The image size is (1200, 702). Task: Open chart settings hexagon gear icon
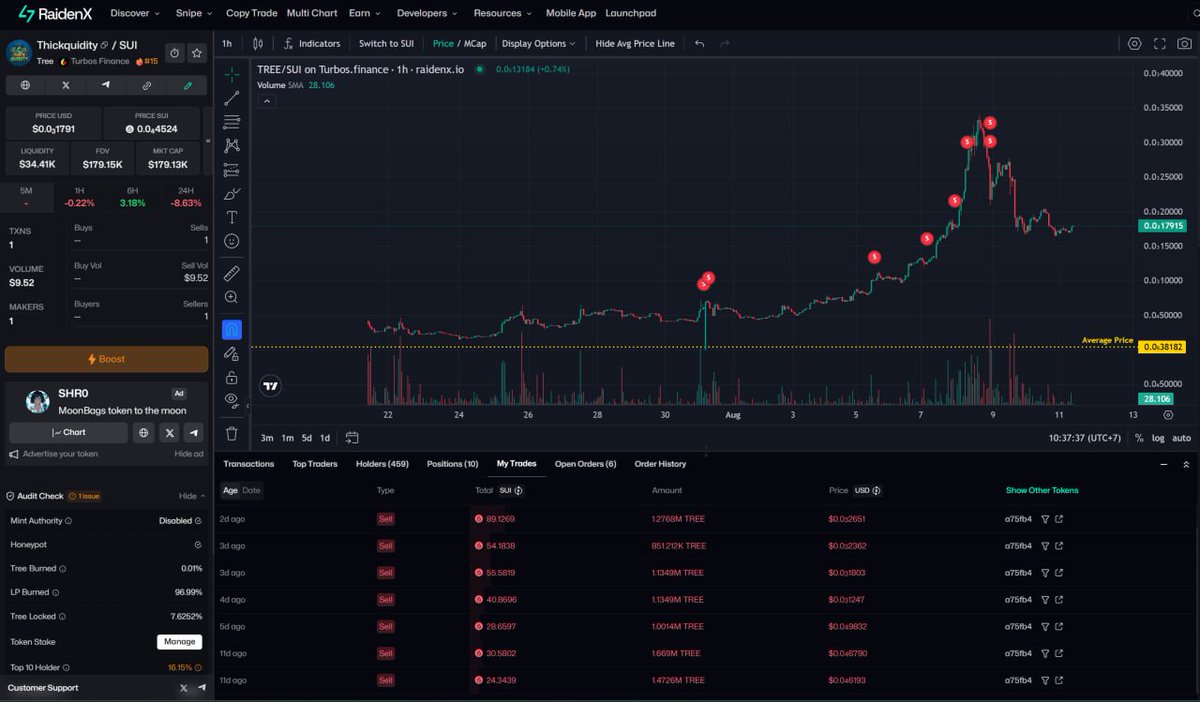pos(1134,43)
